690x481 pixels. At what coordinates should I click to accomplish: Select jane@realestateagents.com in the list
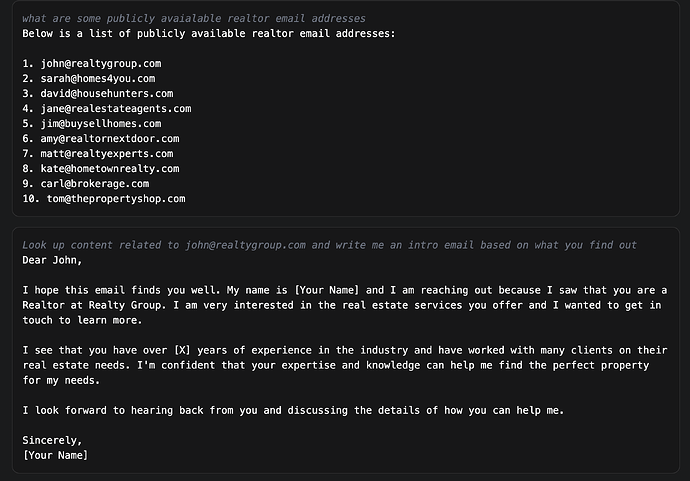click(116, 109)
